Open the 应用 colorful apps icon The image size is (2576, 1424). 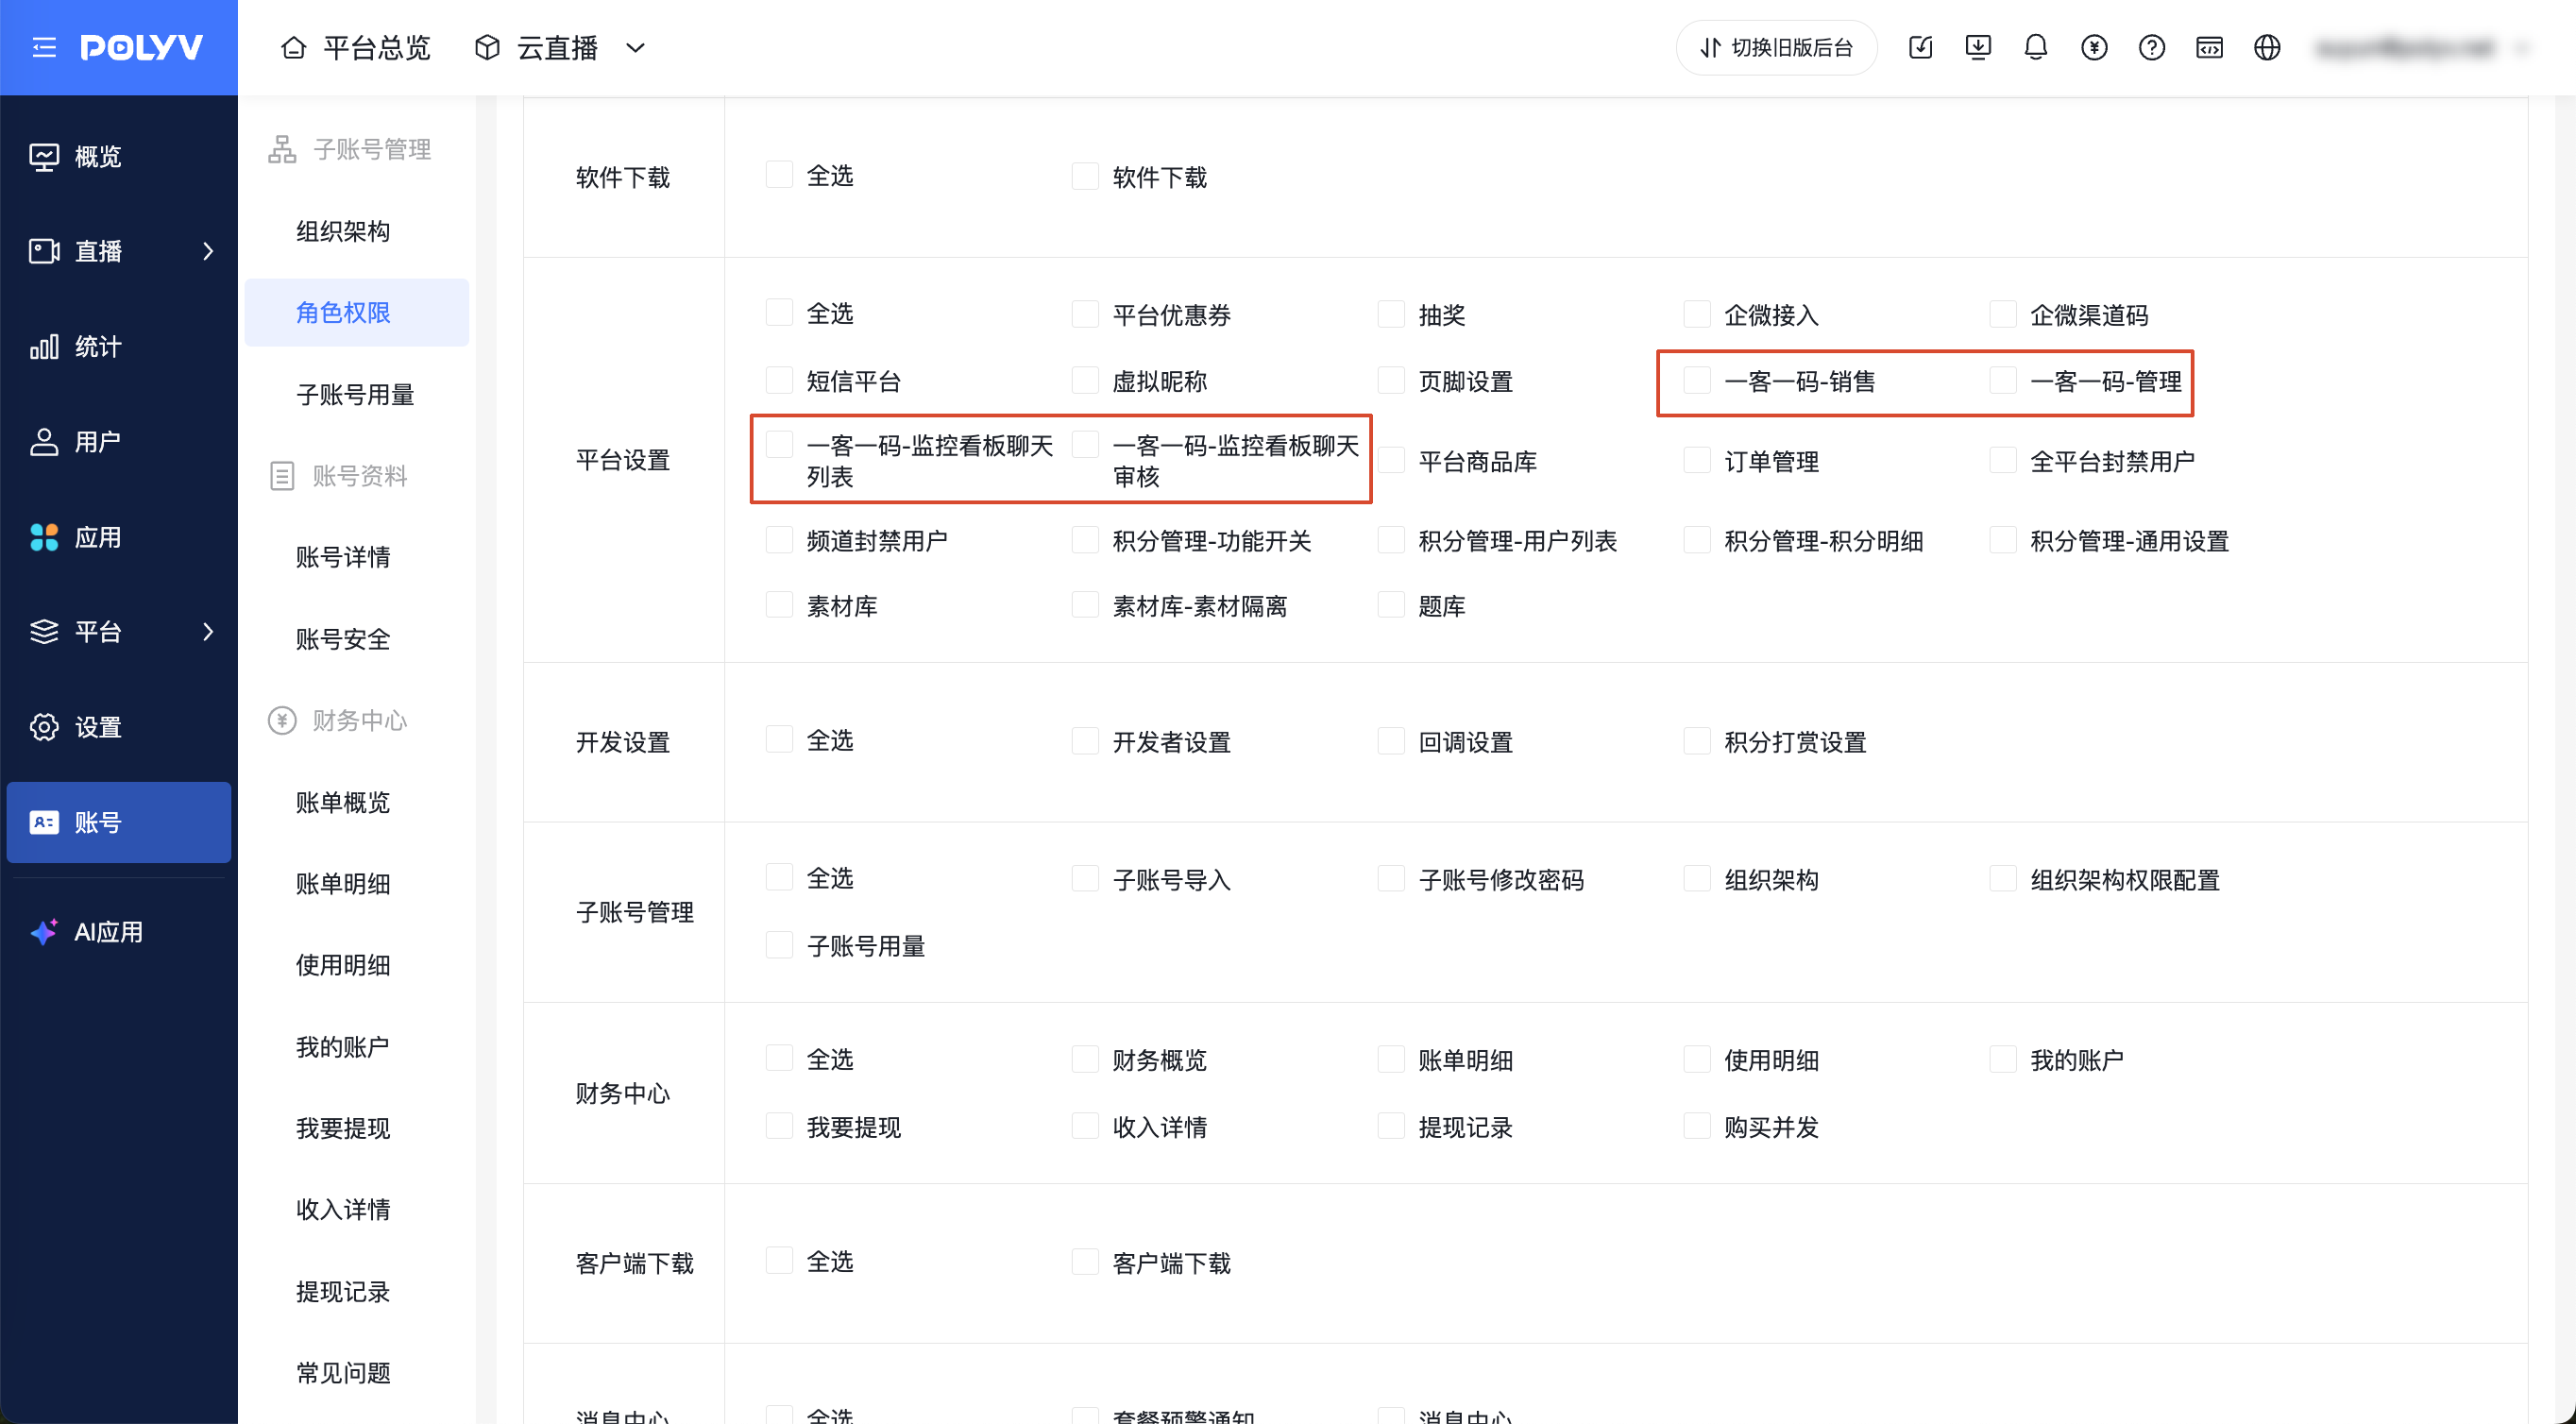(44, 537)
